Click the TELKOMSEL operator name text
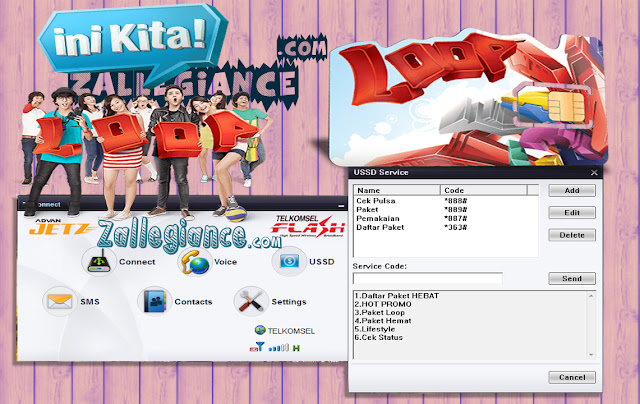 [x=291, y=331]
